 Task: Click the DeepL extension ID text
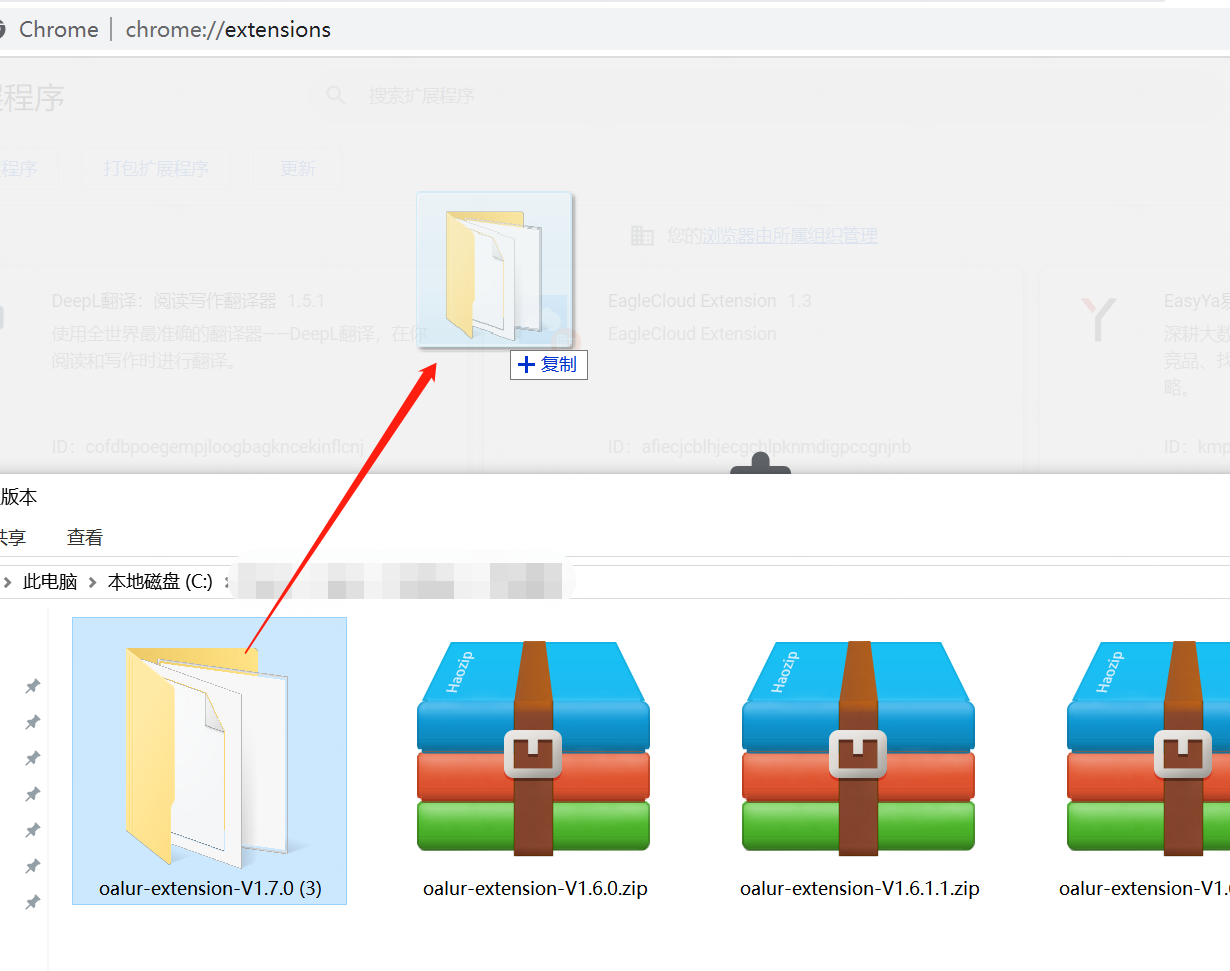[208, 447]
